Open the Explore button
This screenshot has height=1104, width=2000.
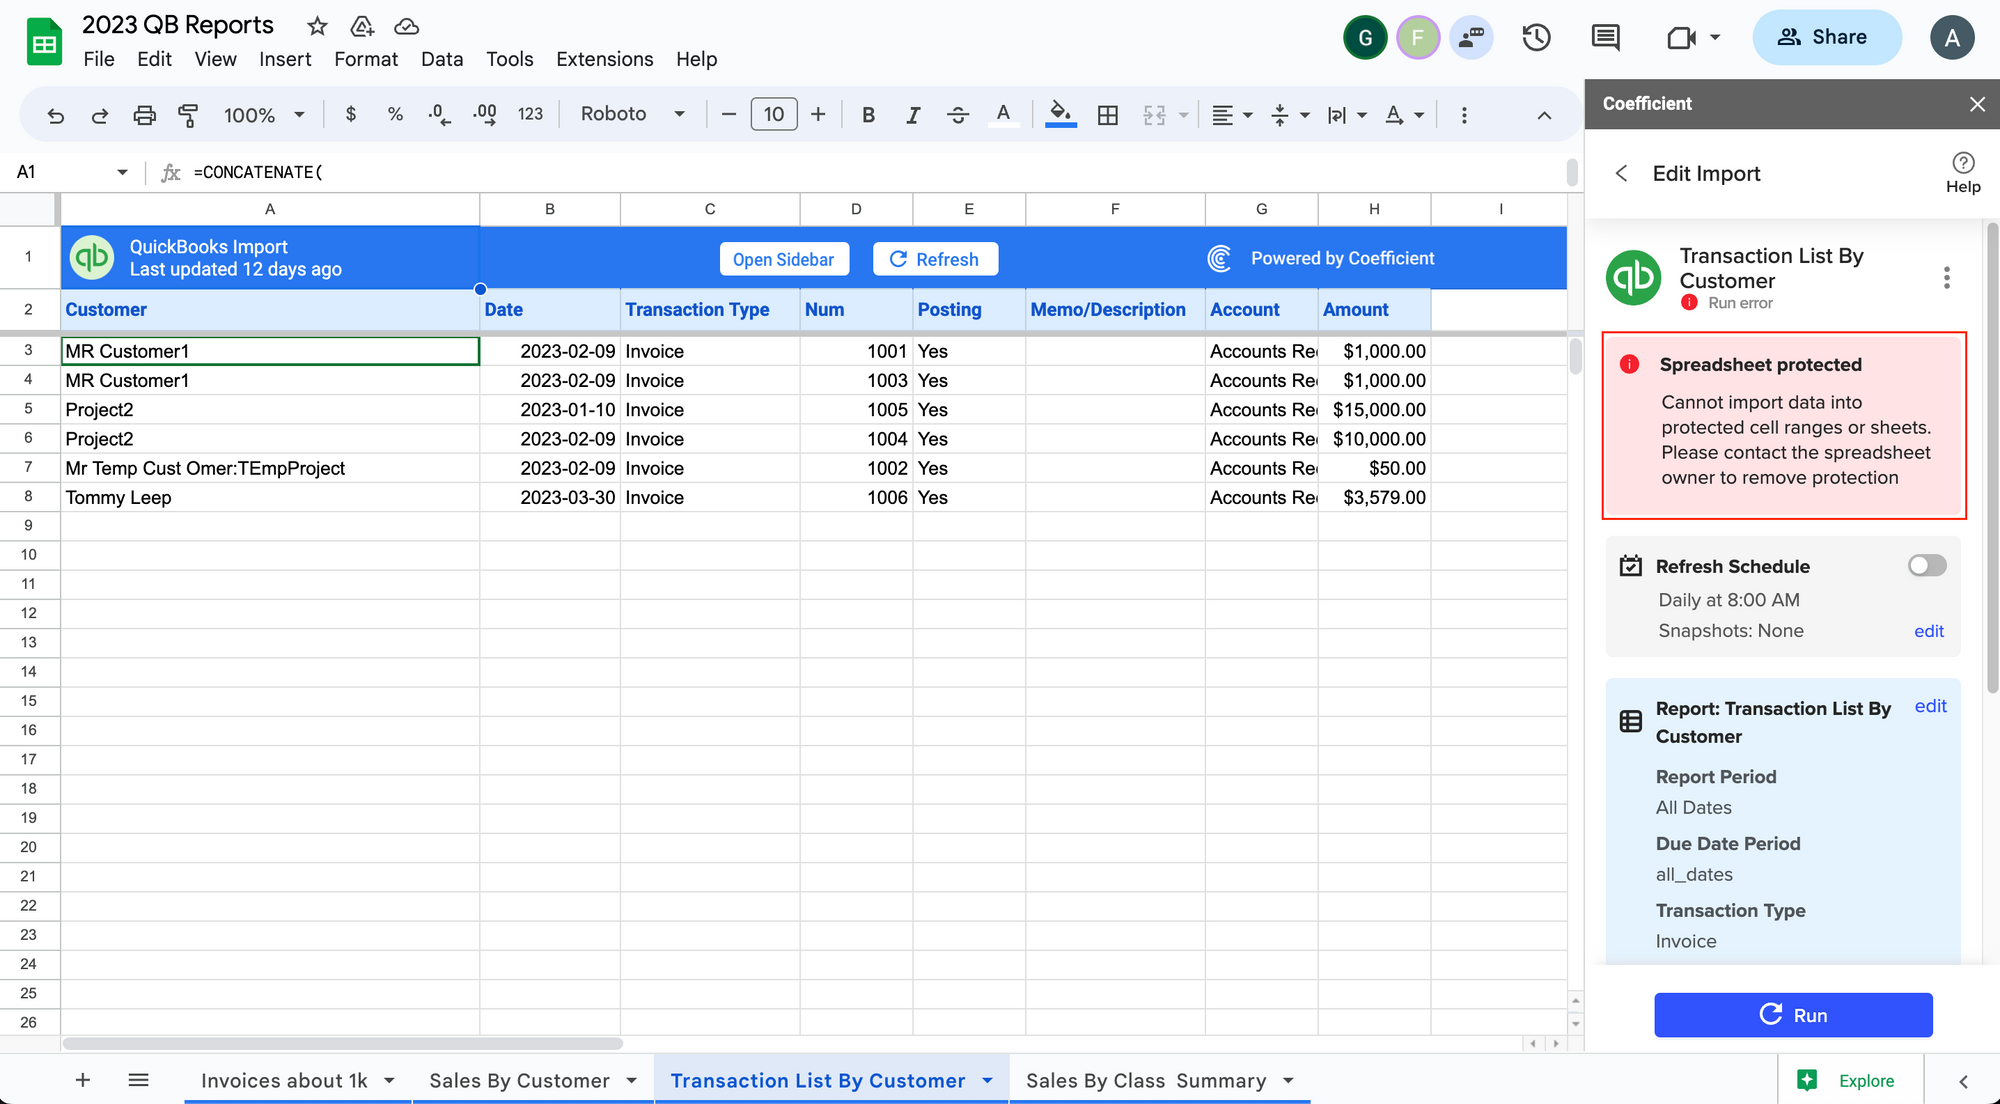[x=1846, y=1080]
